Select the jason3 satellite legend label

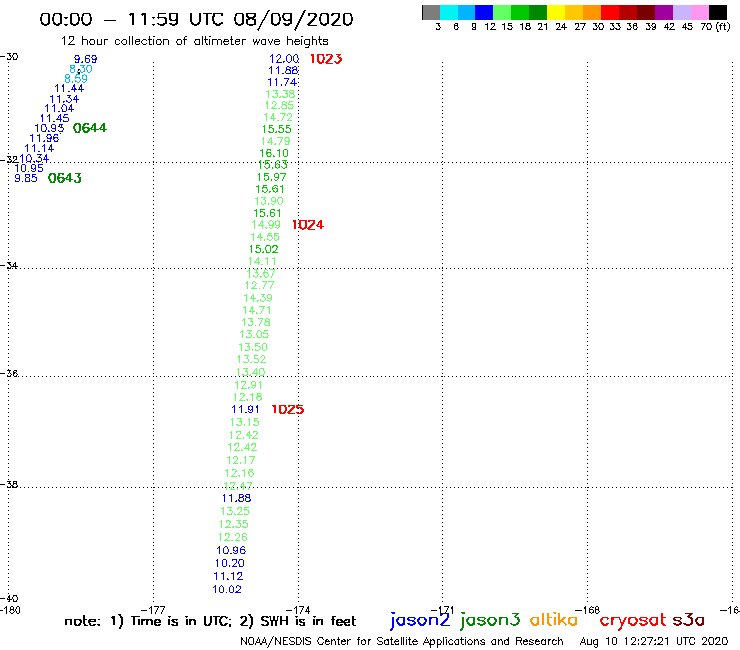[490, 620]
